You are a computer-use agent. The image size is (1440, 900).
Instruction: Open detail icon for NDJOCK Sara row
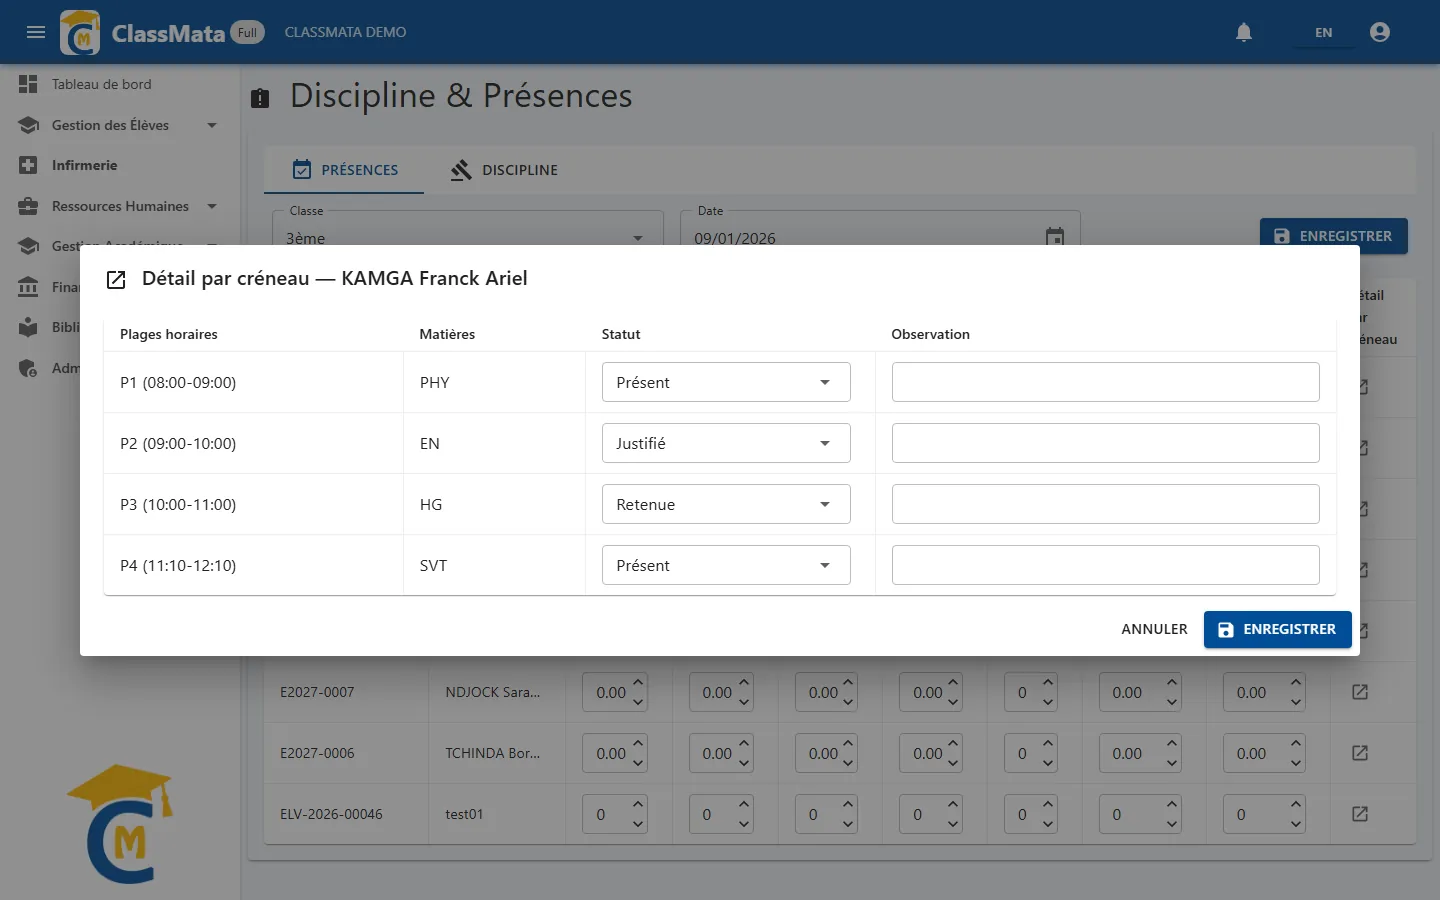pos(1360,692)
